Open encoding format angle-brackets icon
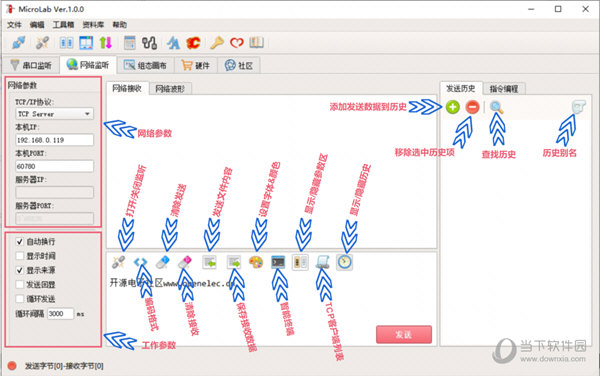Viewport: 600px width, 376px height. 140,262
